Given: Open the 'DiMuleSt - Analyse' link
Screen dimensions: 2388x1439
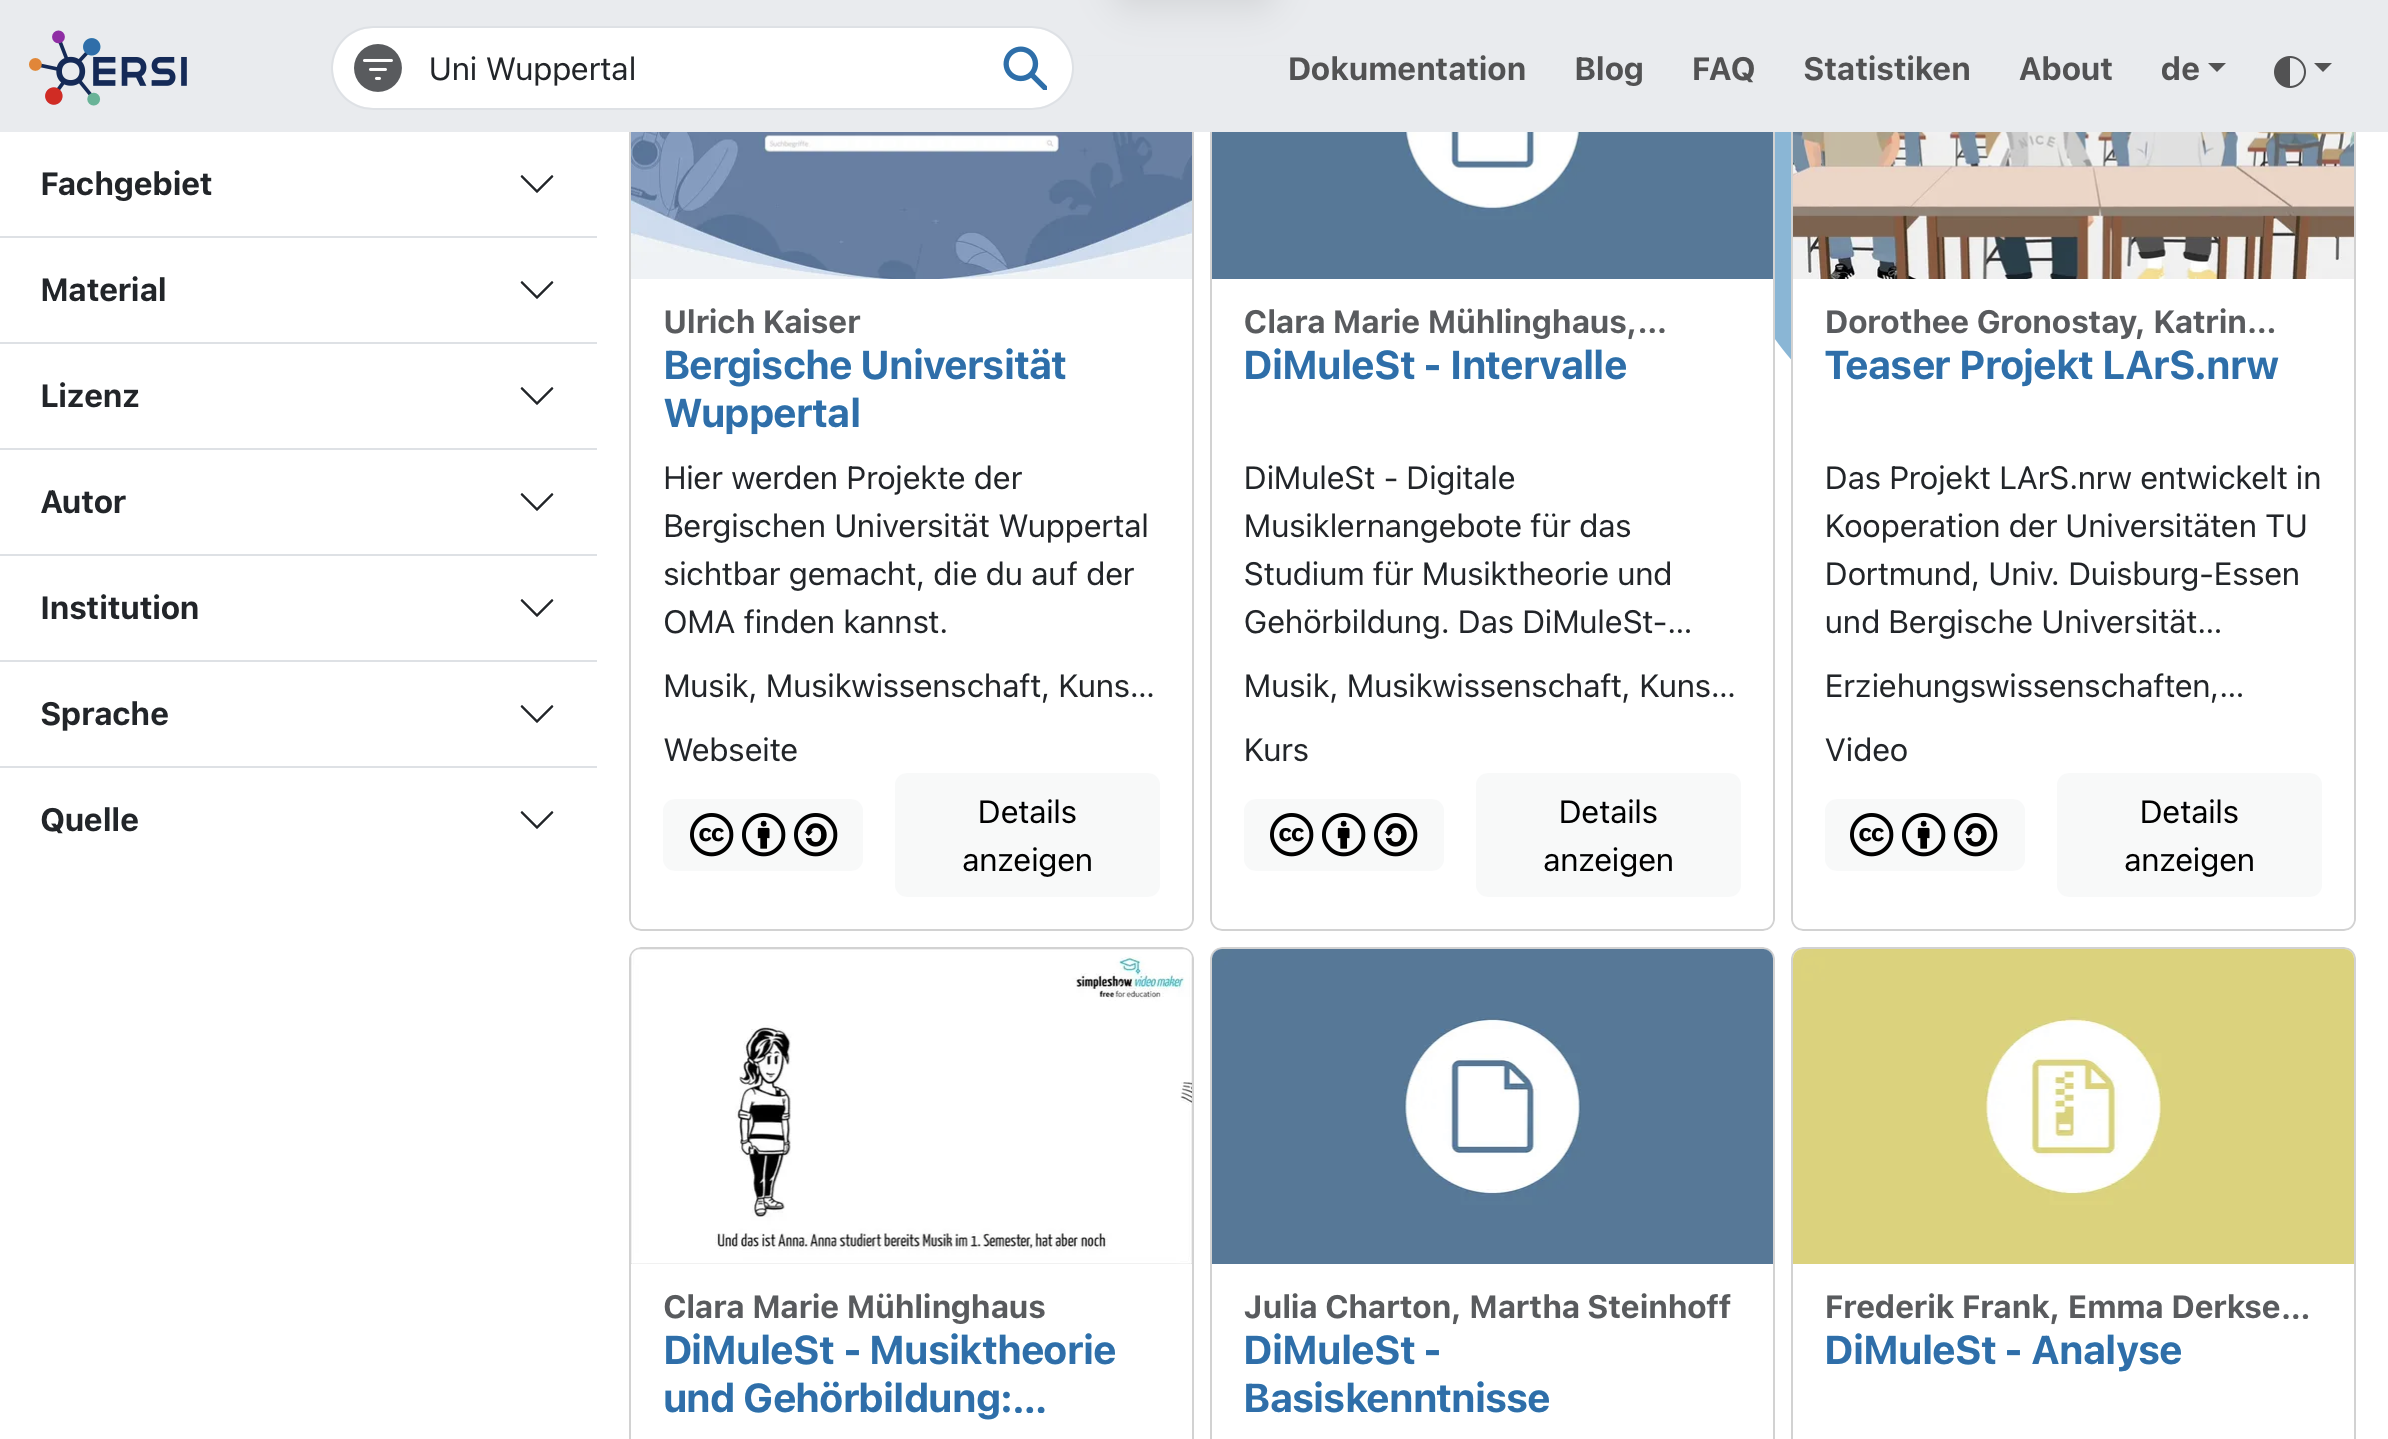Looking at the screenshot, I should (2002, 1350).
